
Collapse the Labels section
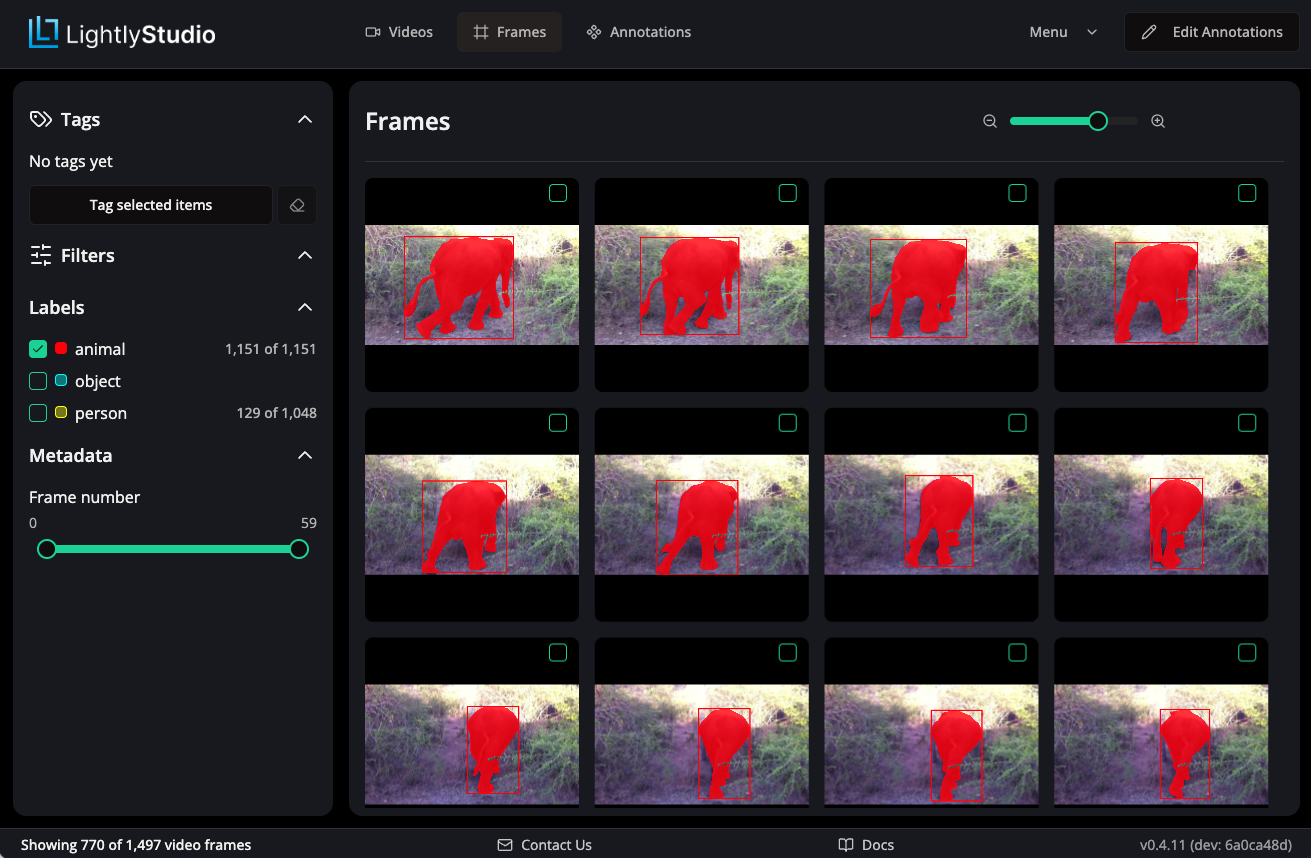(x=305, y=307)
